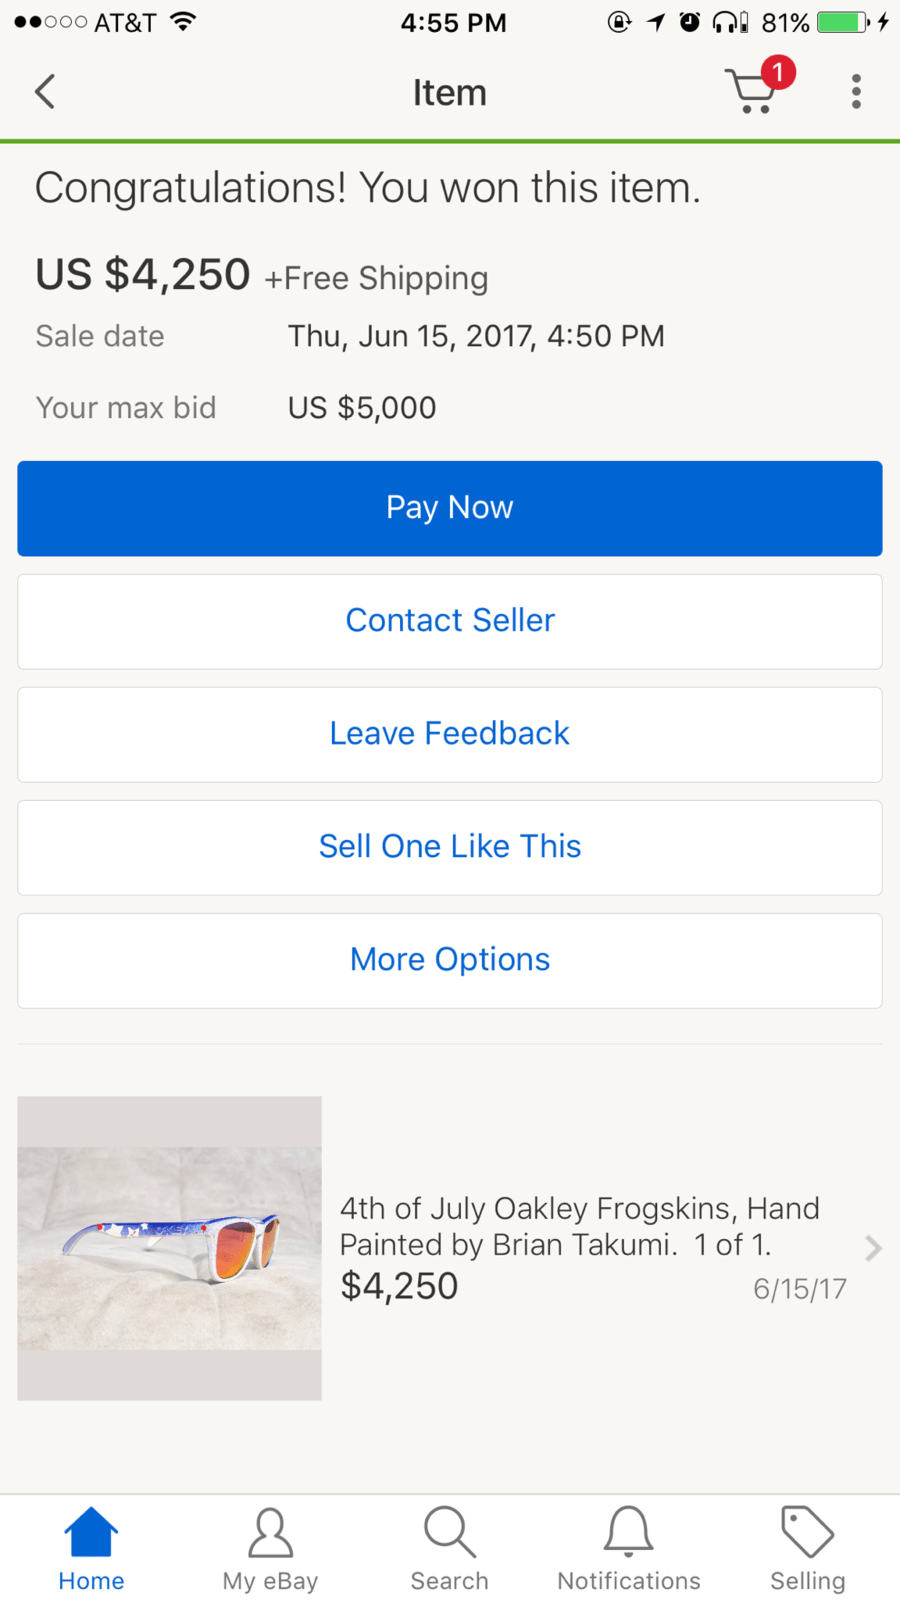The height and width of the screenshot is (1600, 900).
Task: Tap Contact Seller
Action: click(450, 621)
